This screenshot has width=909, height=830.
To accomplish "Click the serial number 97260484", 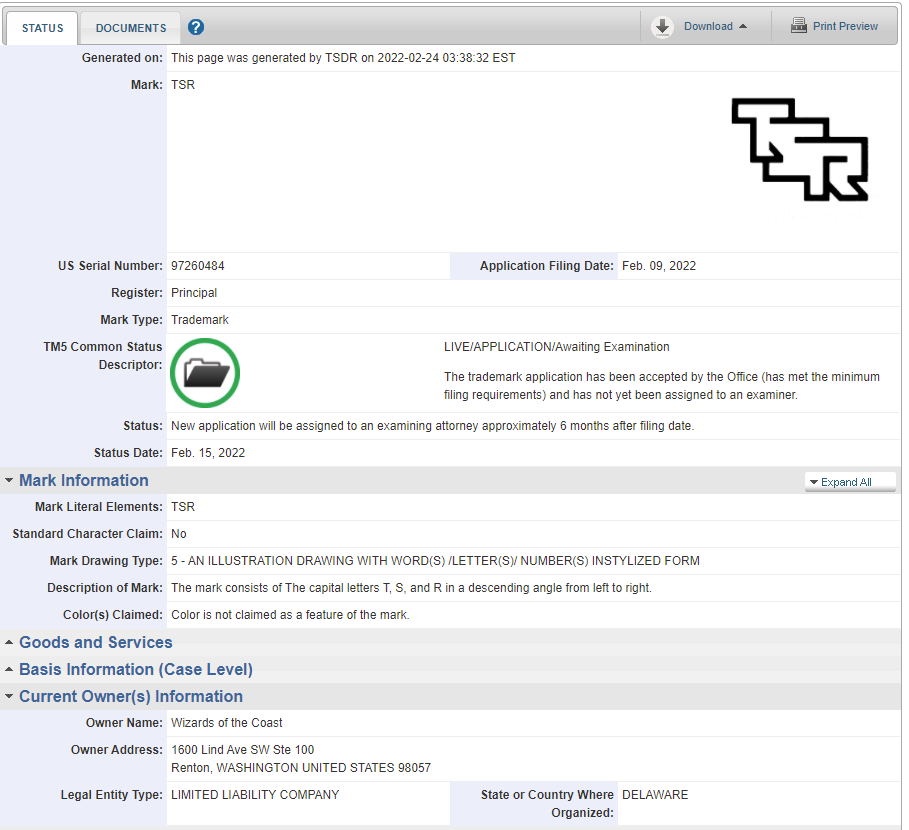I will [x=198, y=266].
